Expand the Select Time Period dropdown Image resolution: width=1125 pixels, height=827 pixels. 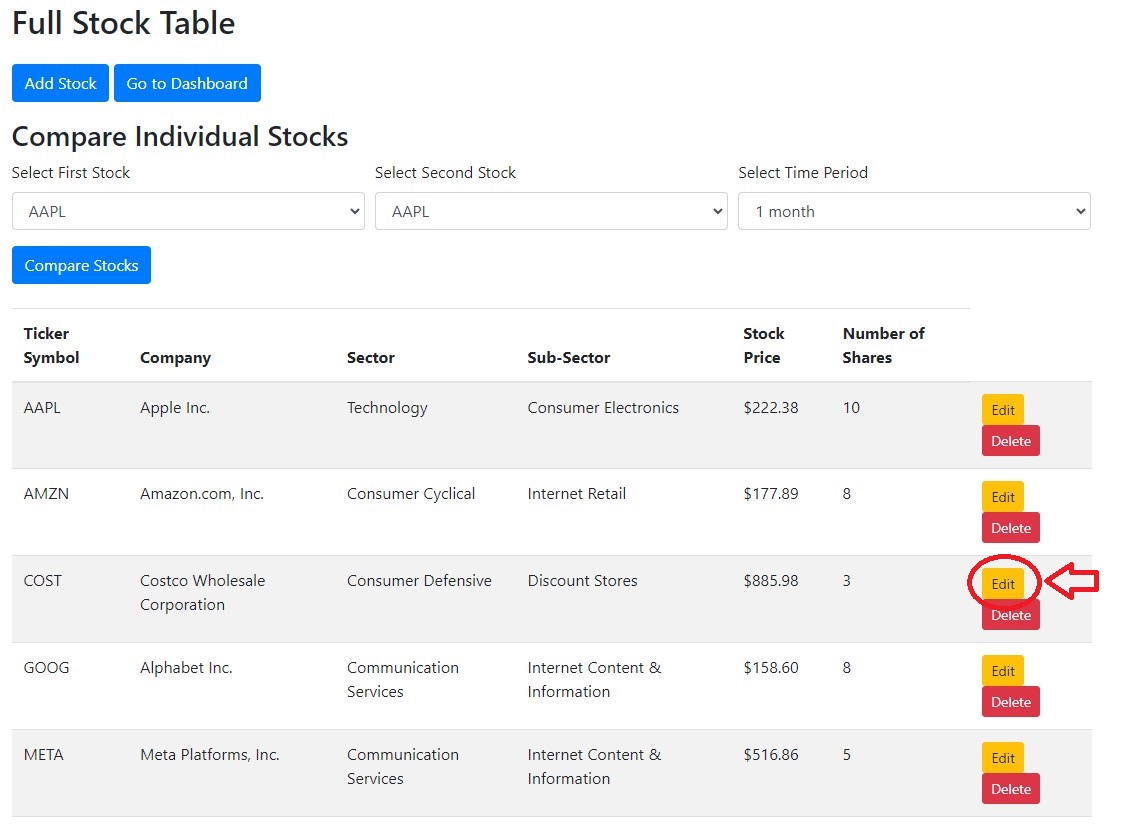[x=914, y=212]
